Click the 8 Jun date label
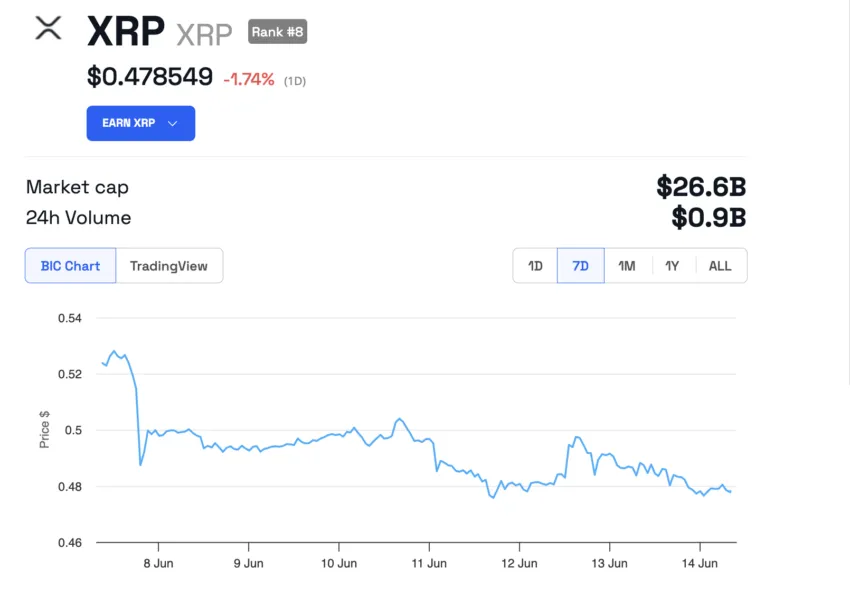 point(159,563)
